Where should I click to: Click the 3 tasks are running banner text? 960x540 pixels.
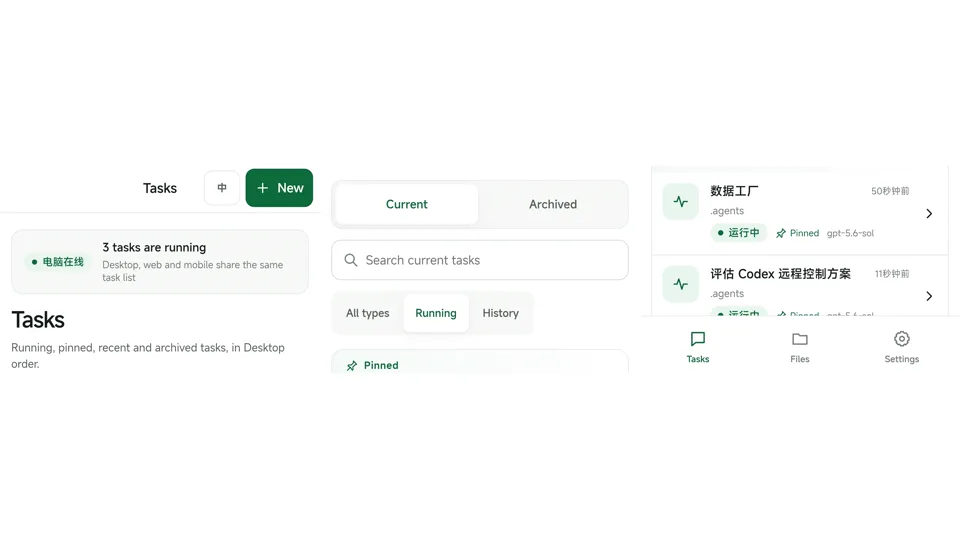coord(154,247)
